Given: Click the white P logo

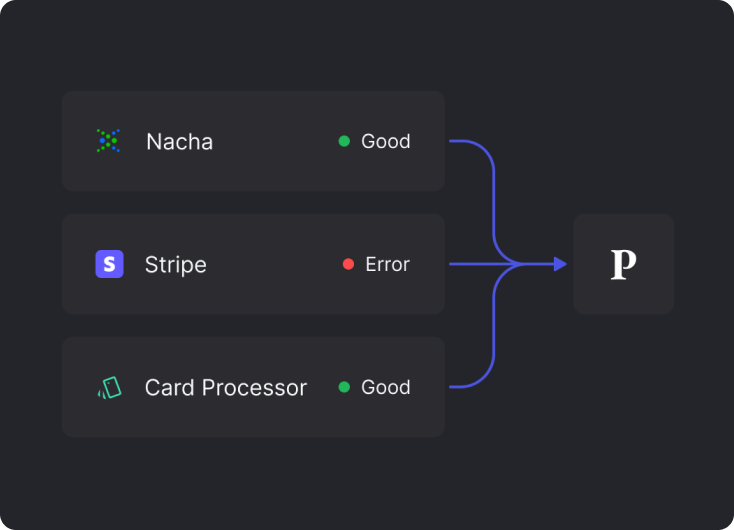Looking at the screenshot, I should (x=623, y=264).
